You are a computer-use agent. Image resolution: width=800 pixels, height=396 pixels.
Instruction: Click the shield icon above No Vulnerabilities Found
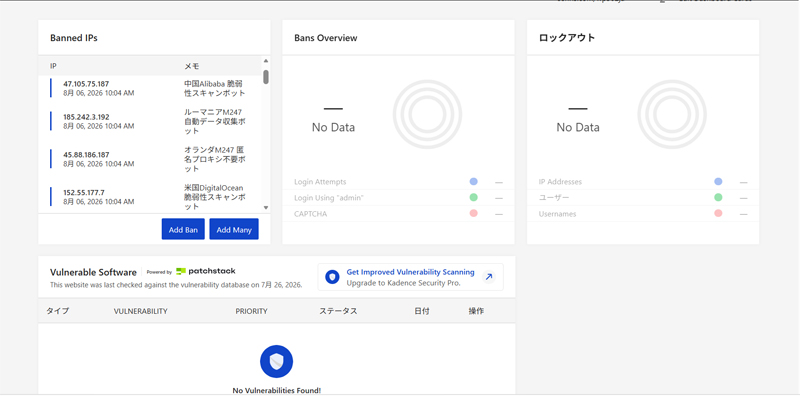pos(277,361)
